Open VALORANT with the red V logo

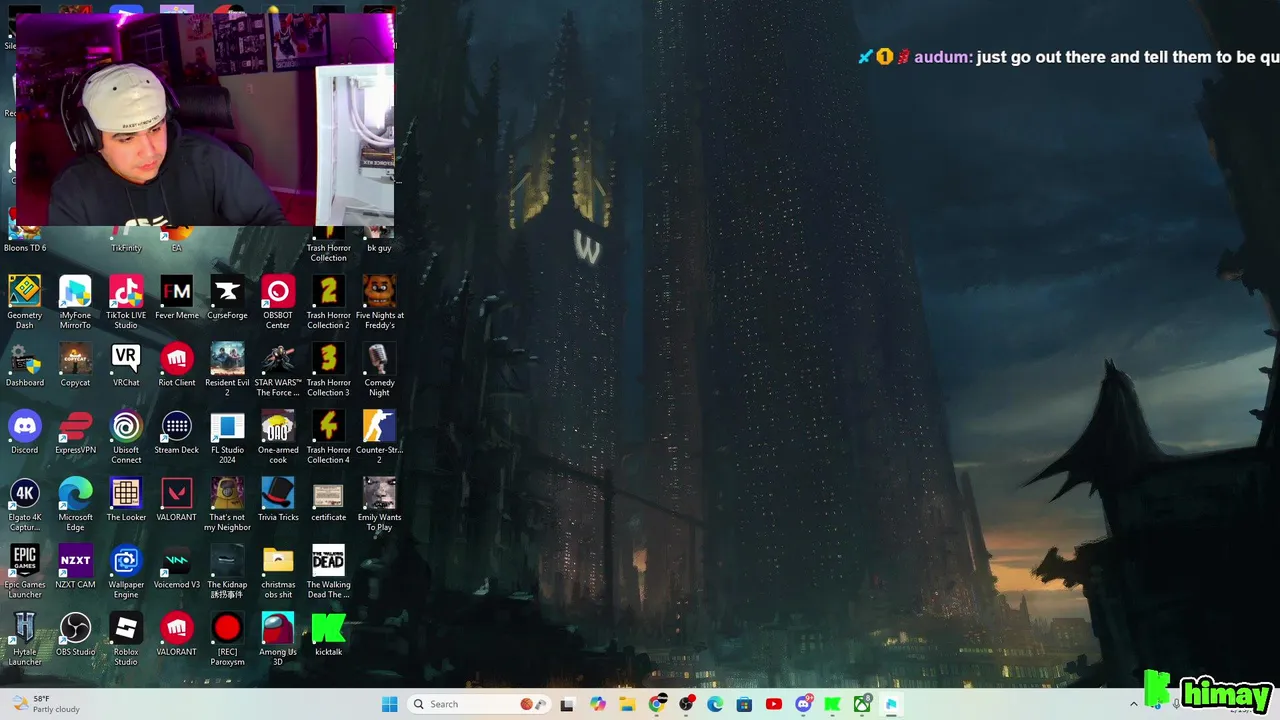(177, 500)
